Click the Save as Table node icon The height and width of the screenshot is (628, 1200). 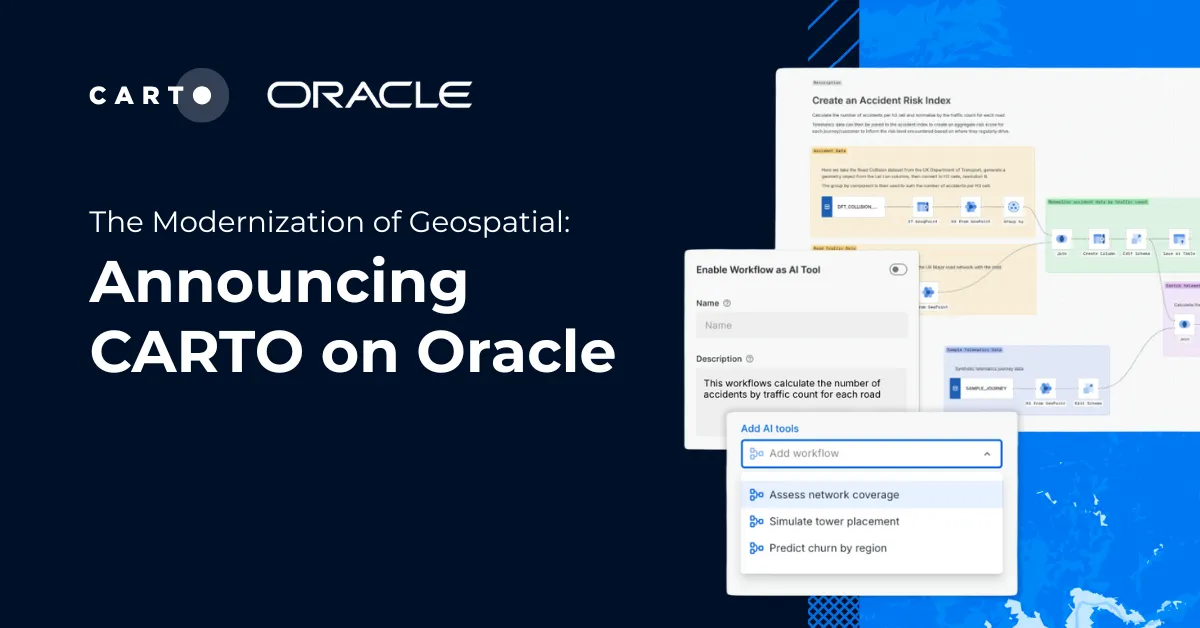click(1178, 238)
